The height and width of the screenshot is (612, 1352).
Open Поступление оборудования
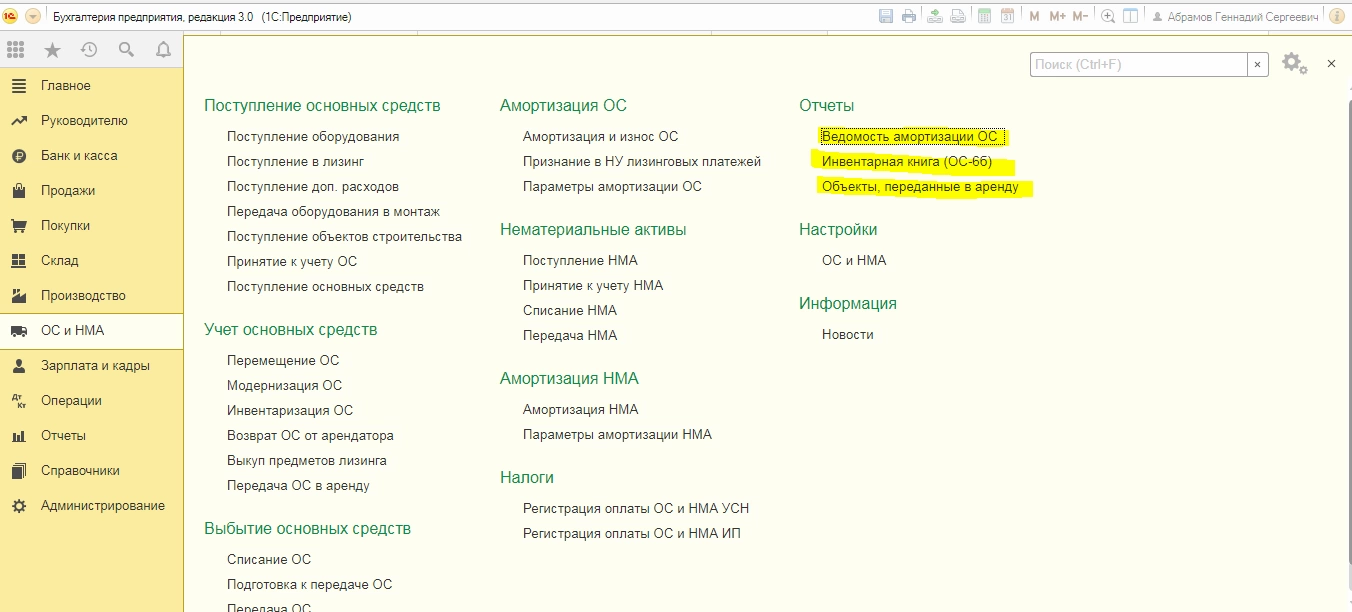(x=313, y=137)
